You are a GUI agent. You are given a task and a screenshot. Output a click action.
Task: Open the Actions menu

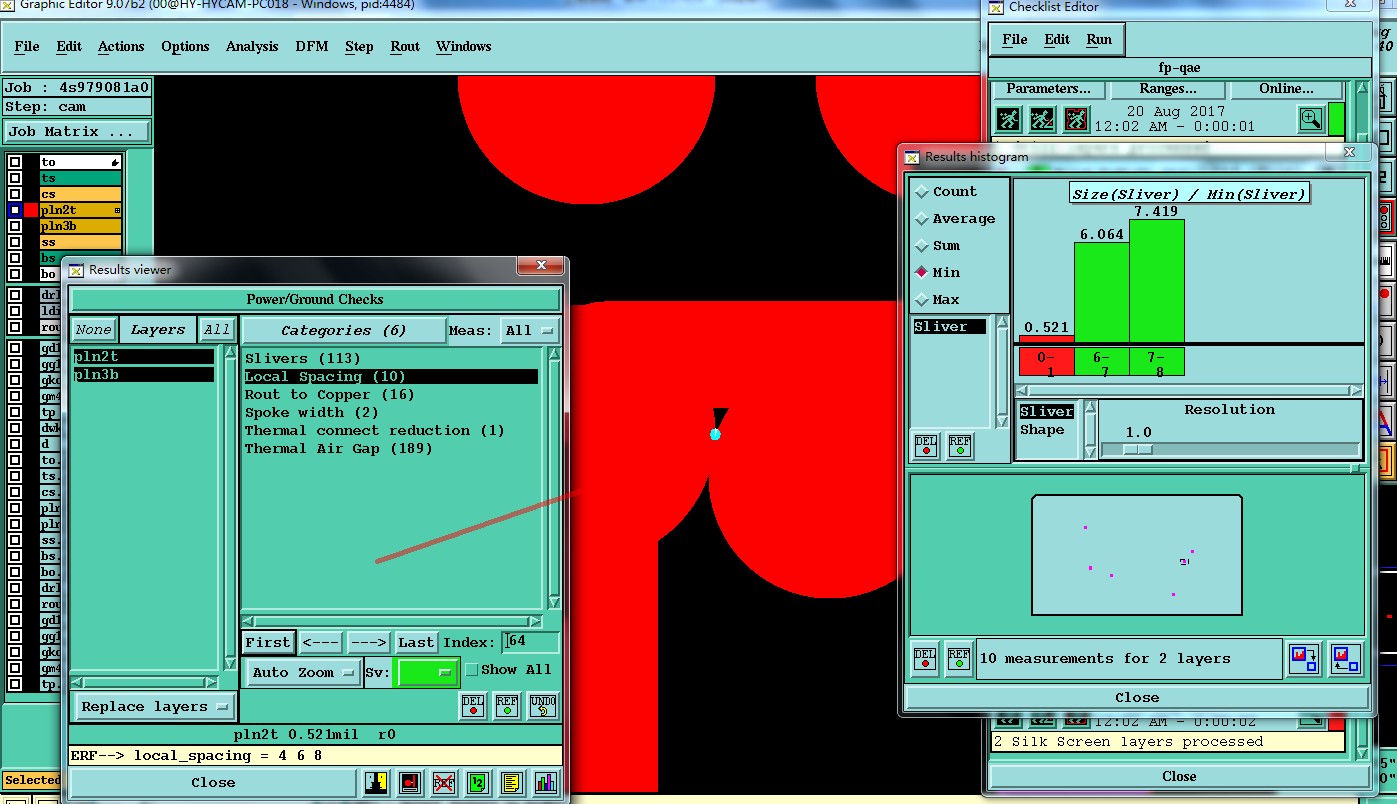(121, 46)
